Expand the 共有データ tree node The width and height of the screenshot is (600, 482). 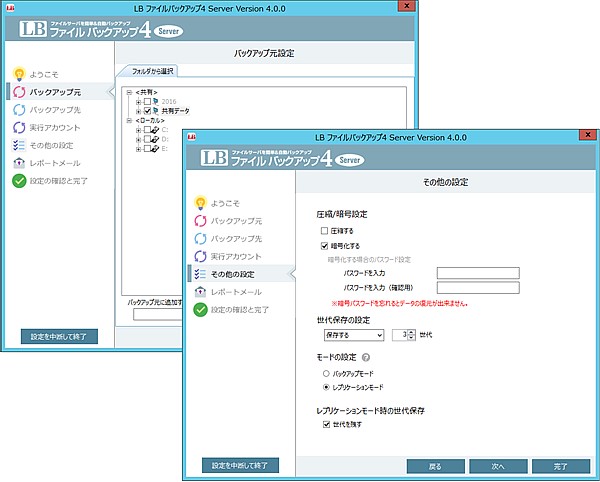pos(138,110)
